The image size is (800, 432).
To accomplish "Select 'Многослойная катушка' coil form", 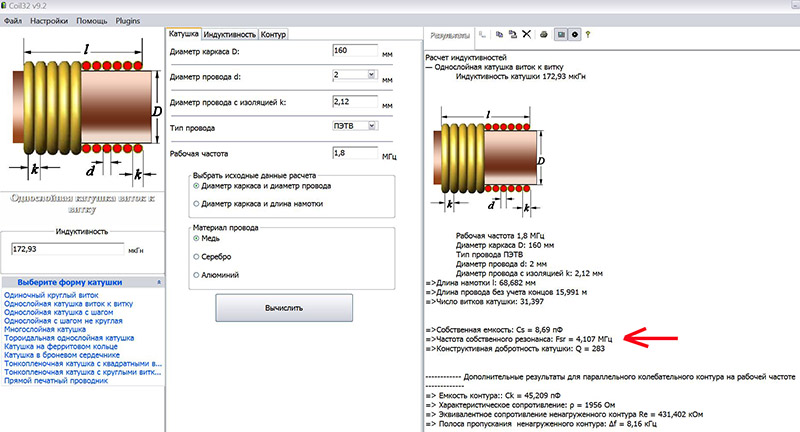I will [x=45, y=329].
